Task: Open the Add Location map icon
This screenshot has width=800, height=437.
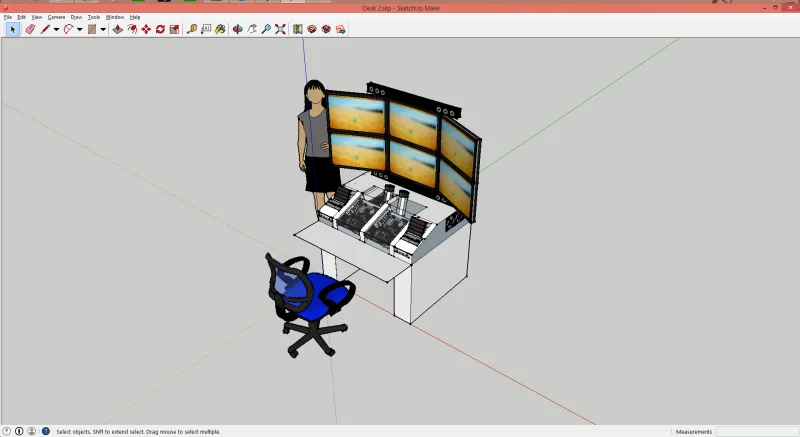Action: coord(298,29)
